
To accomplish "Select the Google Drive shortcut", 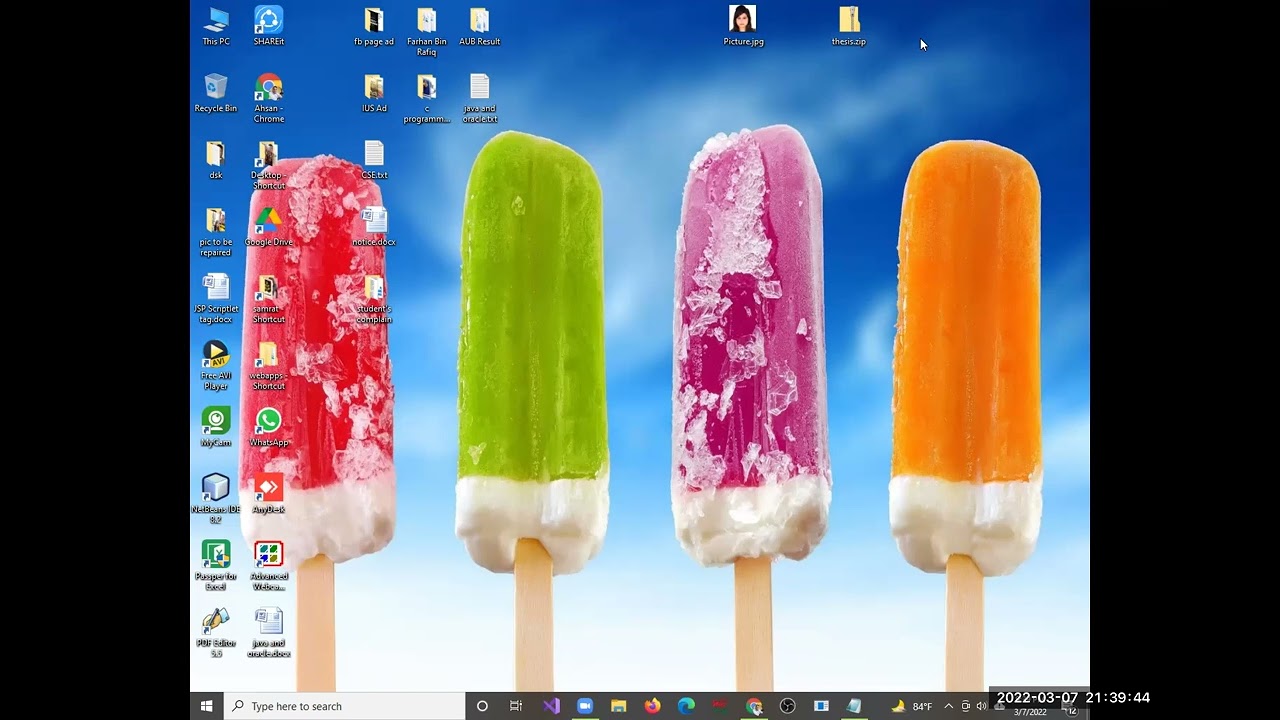I will click(268, 227).
